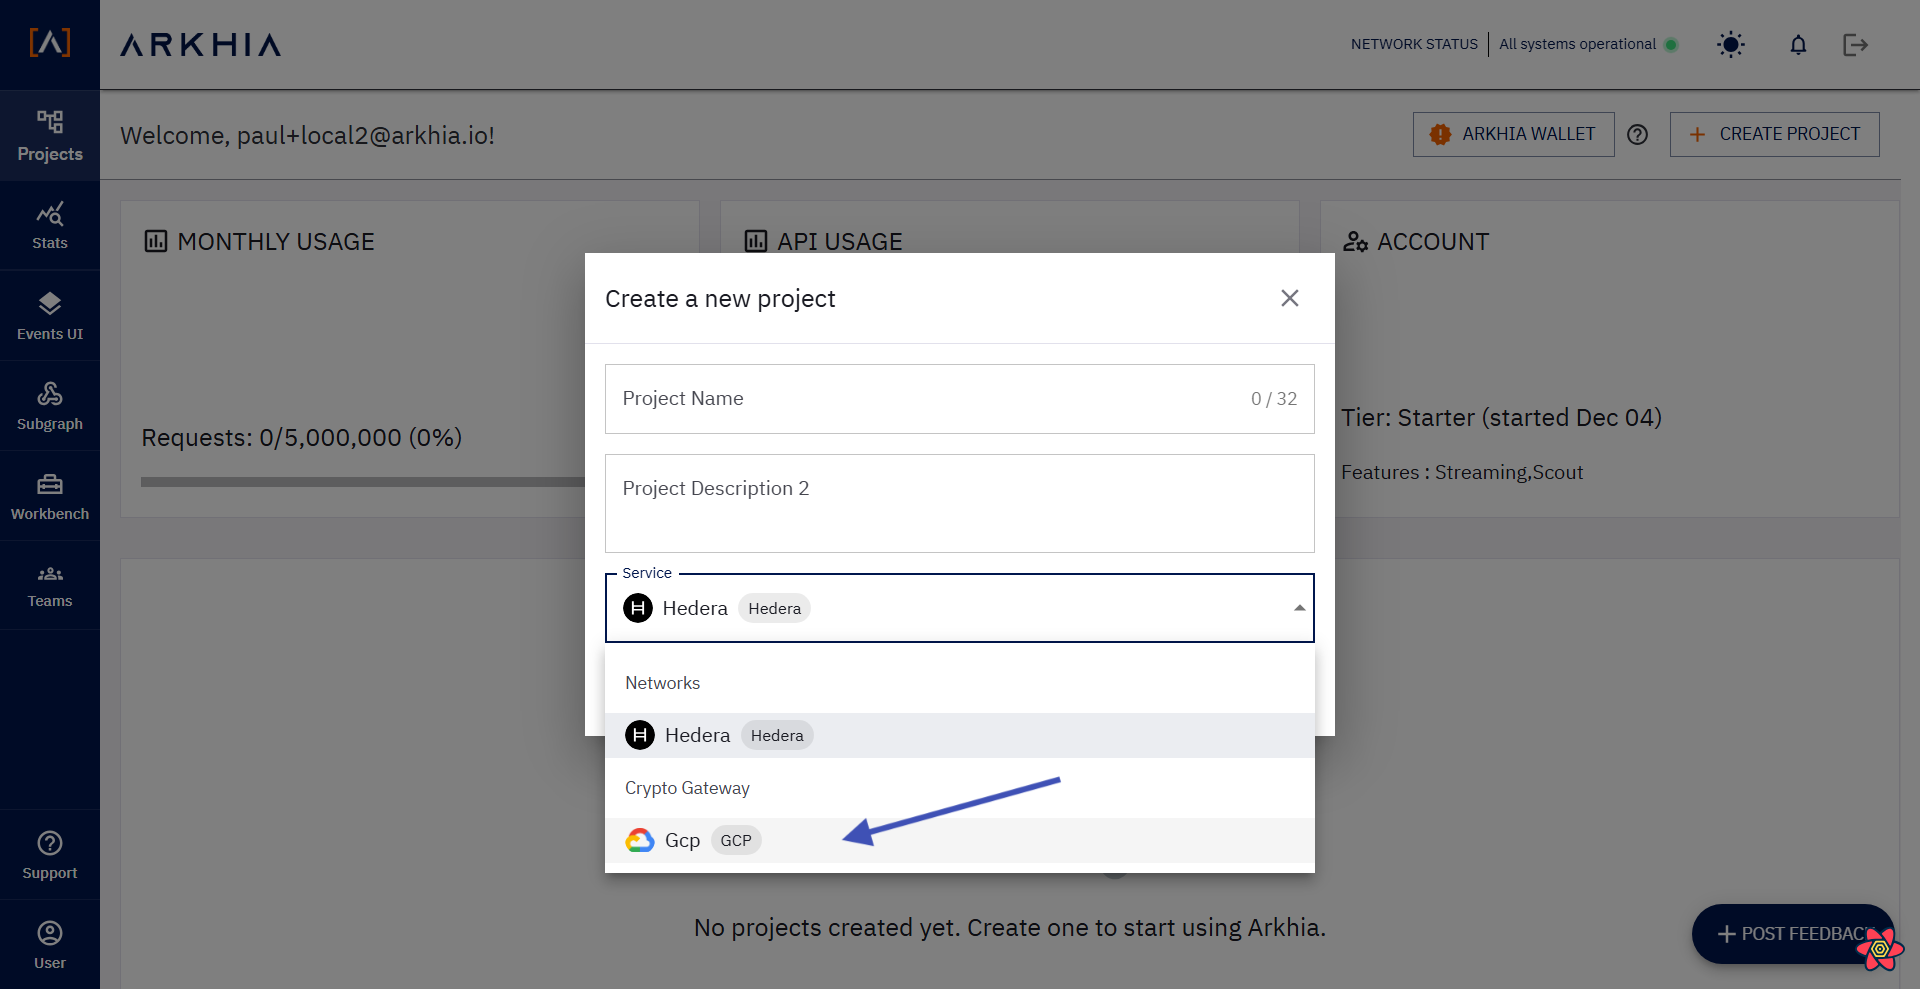
Task: Click the NETWORK STATUS menu item
Action: click(x=1413, y=44)
